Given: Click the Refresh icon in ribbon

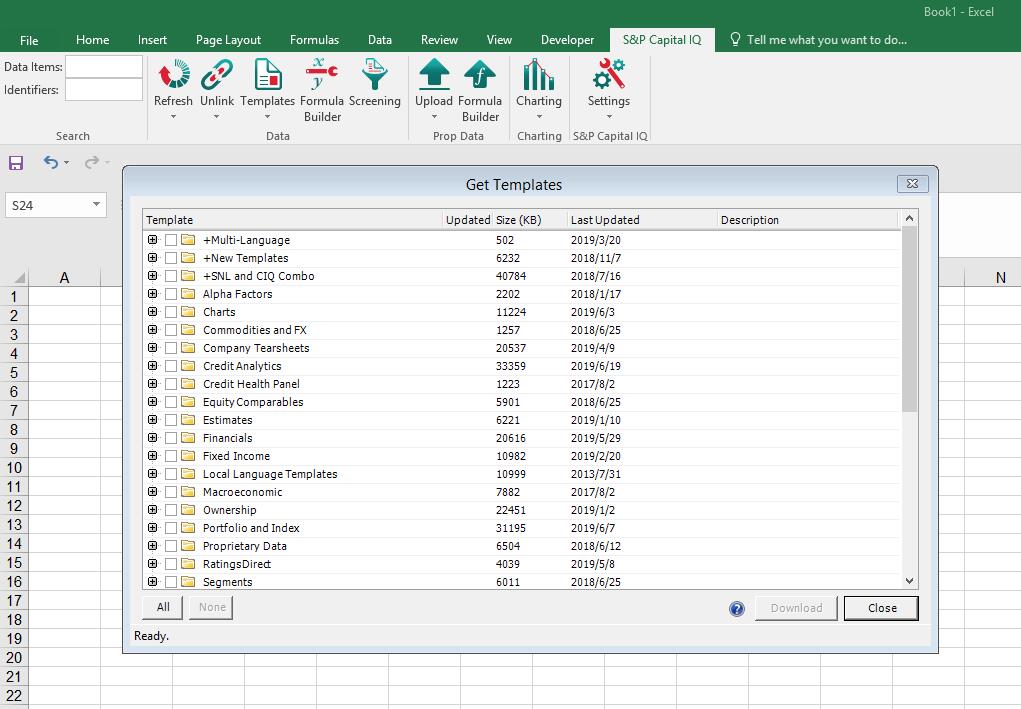Looking at the screenshot, I should [173, 76].
